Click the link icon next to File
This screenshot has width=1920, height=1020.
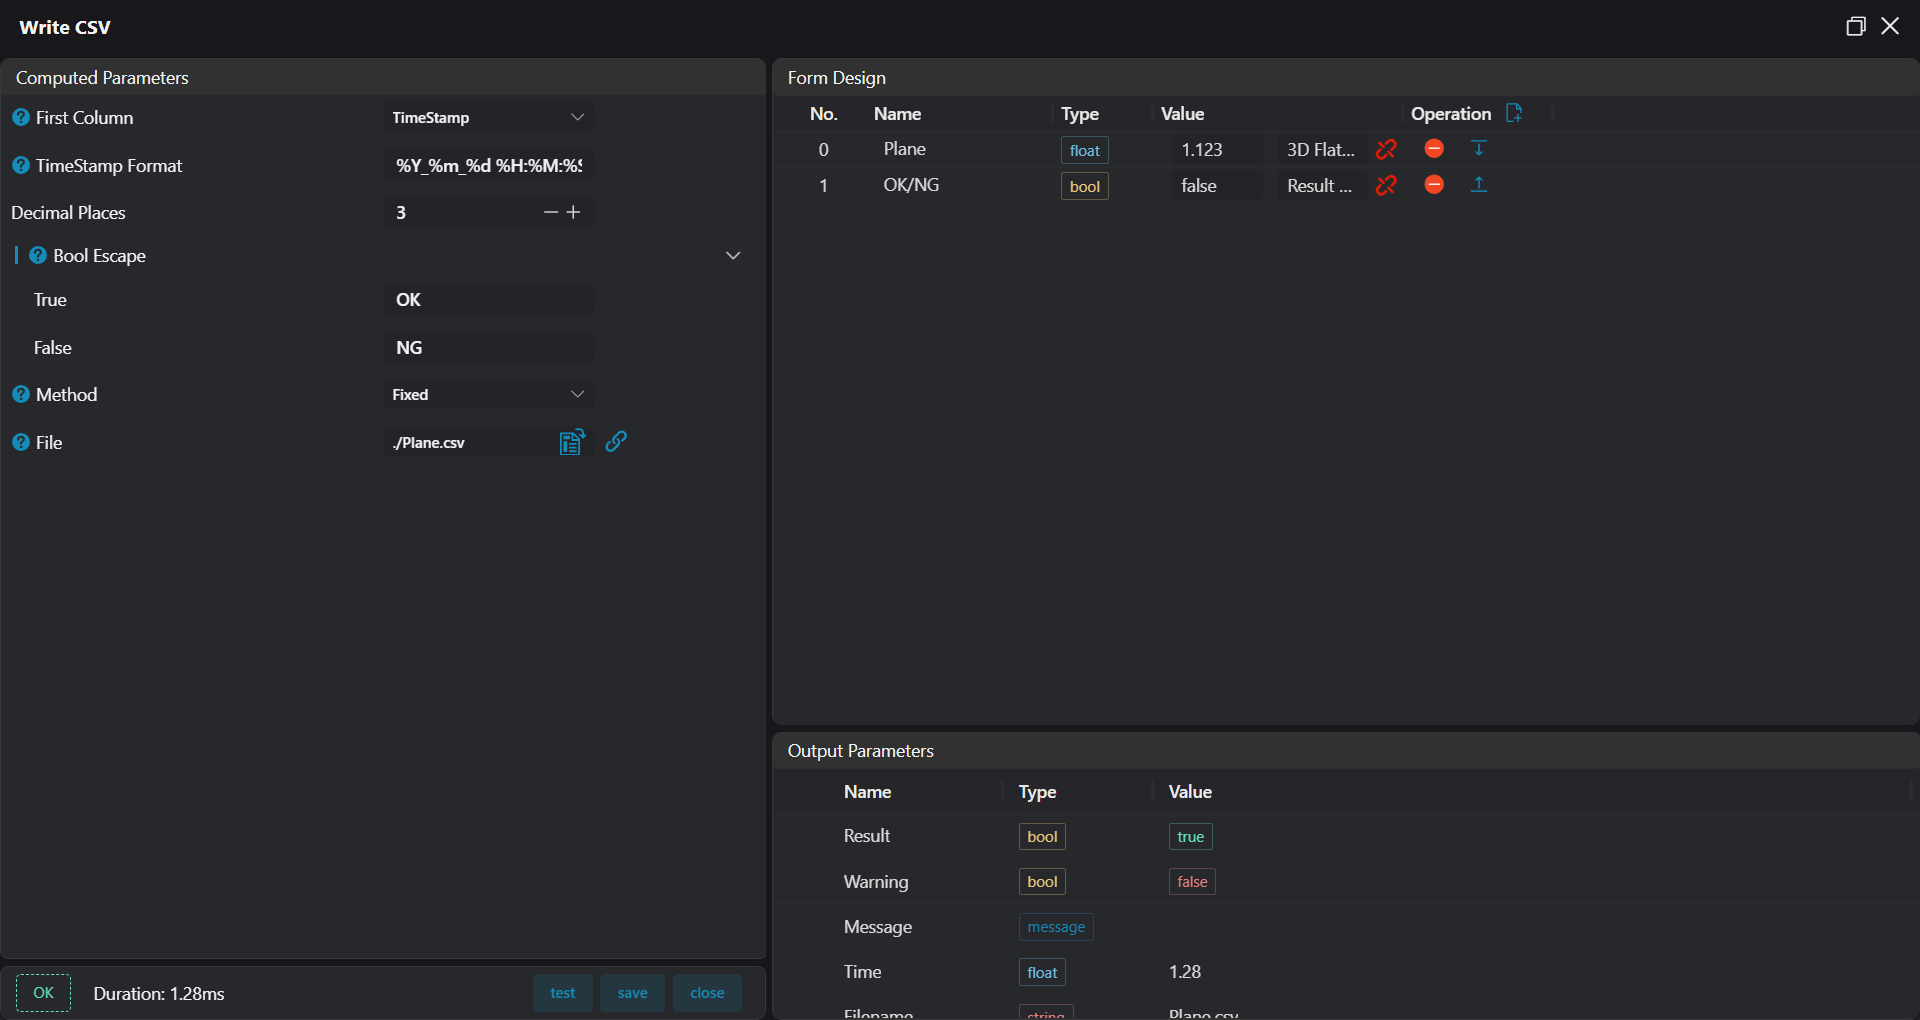(616, 441)
